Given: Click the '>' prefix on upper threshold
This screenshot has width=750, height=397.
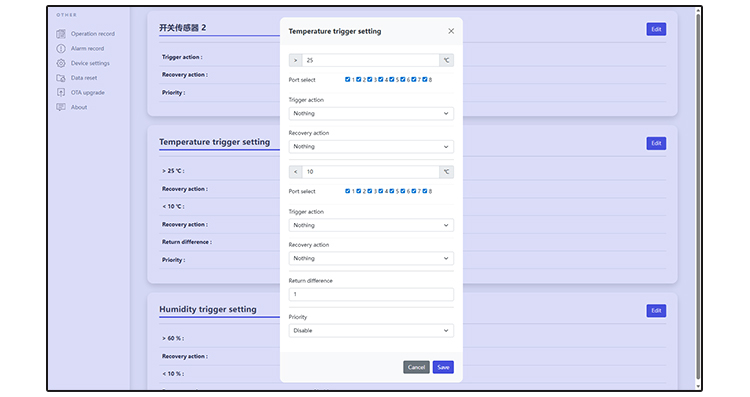Looking at the screenshot, I should [296, 60].
